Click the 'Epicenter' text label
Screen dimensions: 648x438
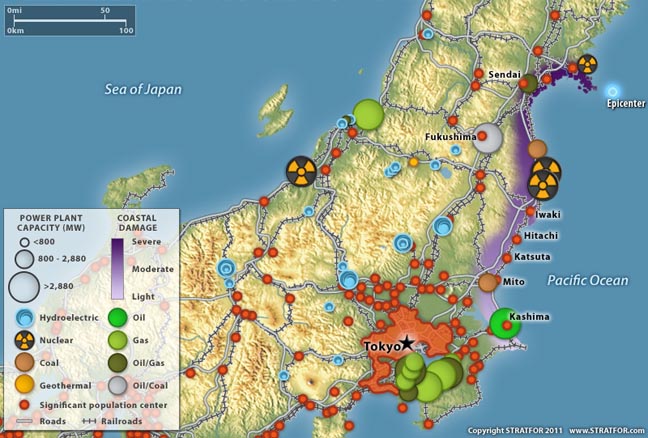(x=626, y=103)
